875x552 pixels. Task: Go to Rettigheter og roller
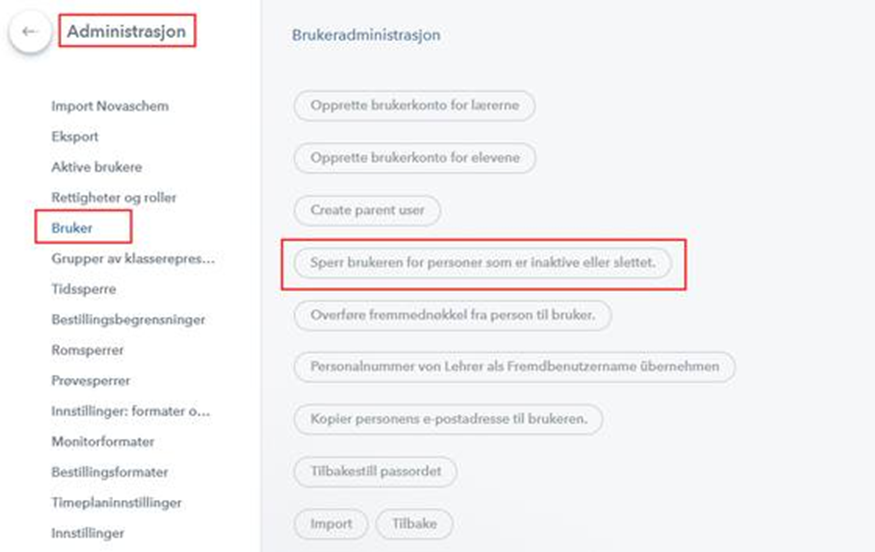[114, 198]
